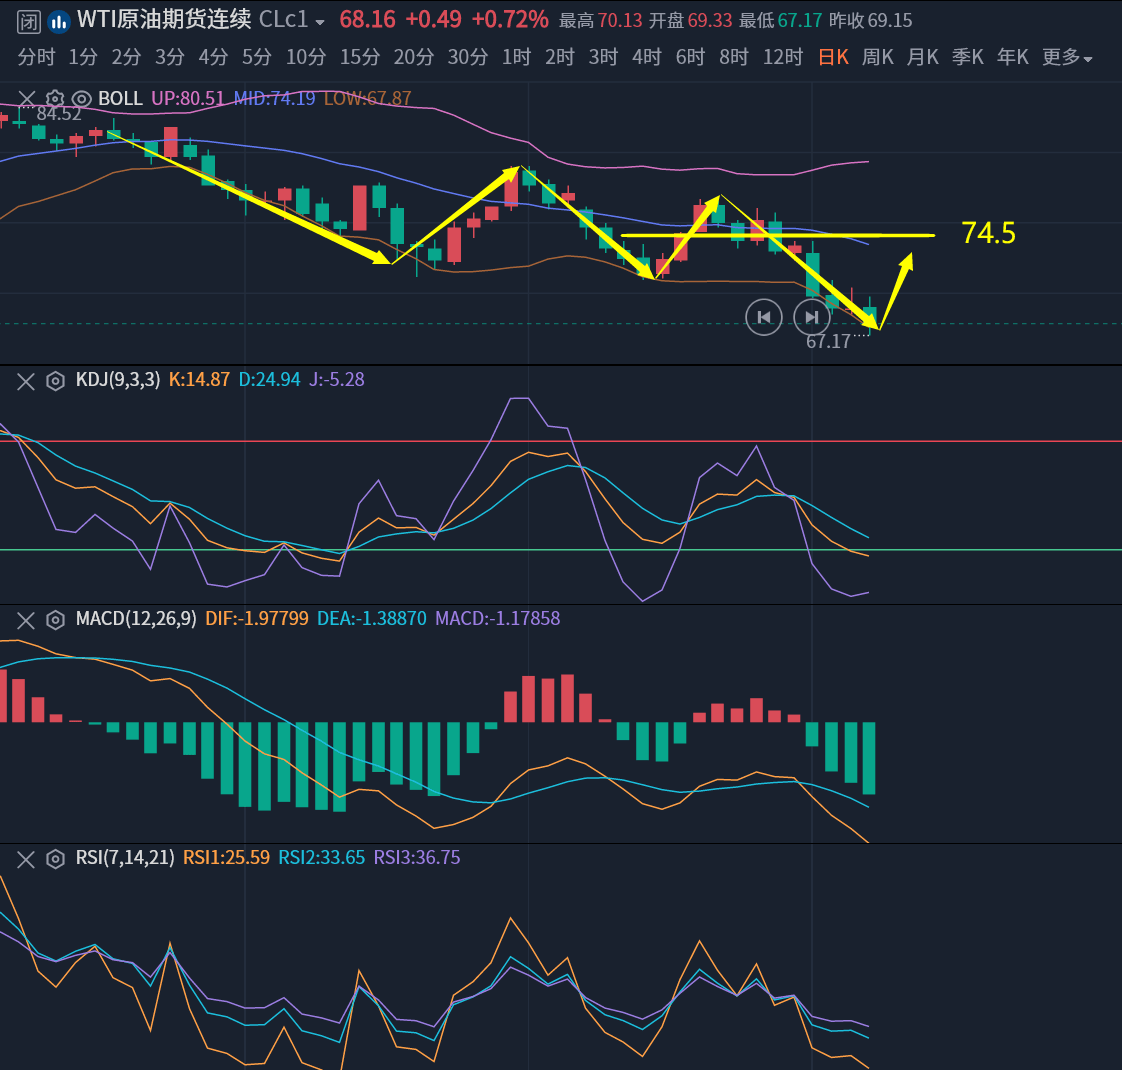Click the 昨收 69.15 previous close
The height and width of the screenshot is (1070, 1122).
tap(871, 21)
